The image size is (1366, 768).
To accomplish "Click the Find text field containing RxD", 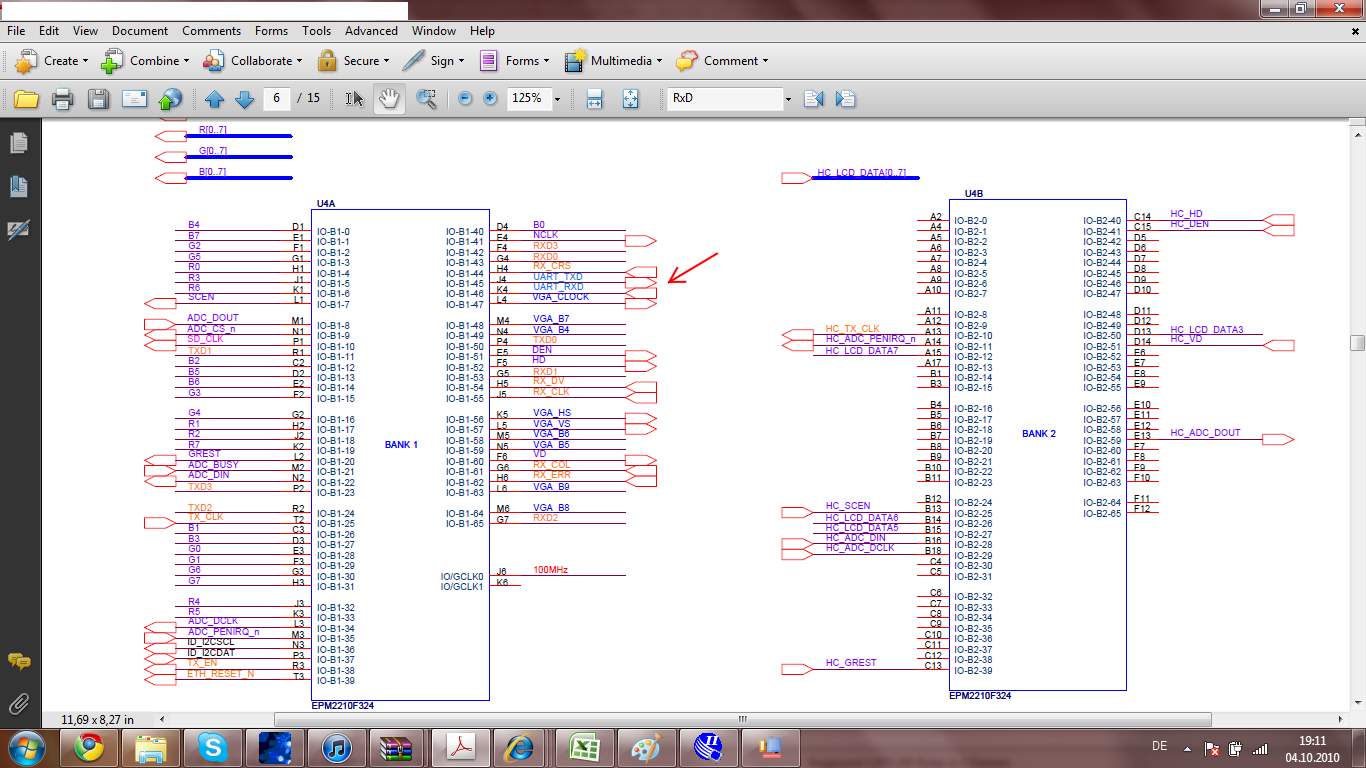I will [725, 98].
